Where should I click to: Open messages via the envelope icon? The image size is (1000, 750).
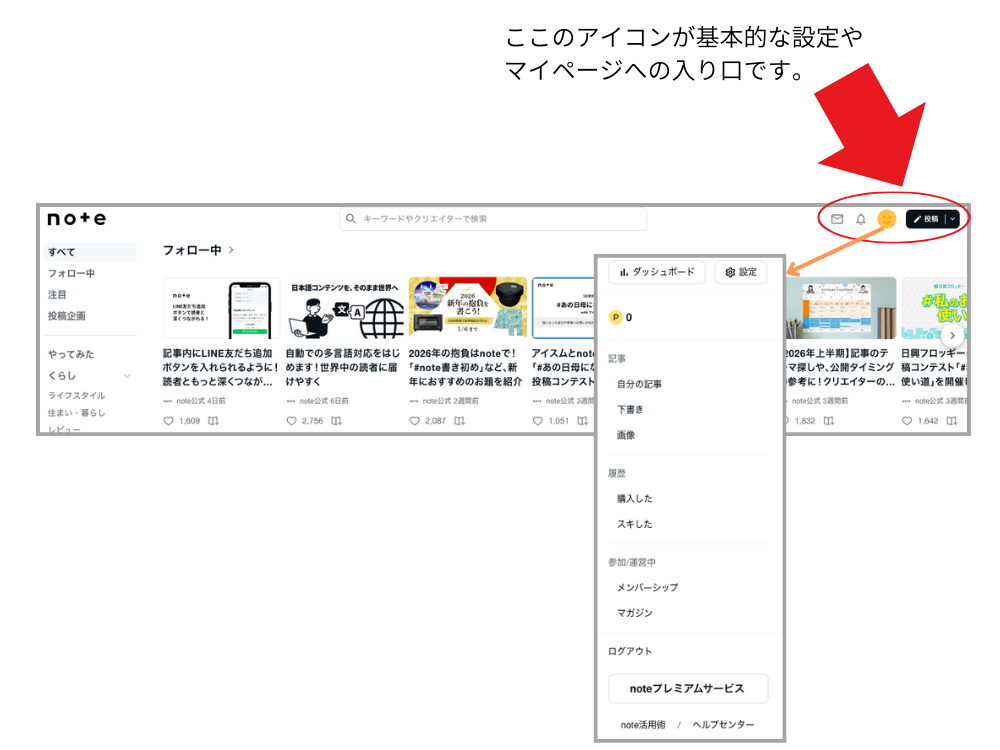(838, 218)
